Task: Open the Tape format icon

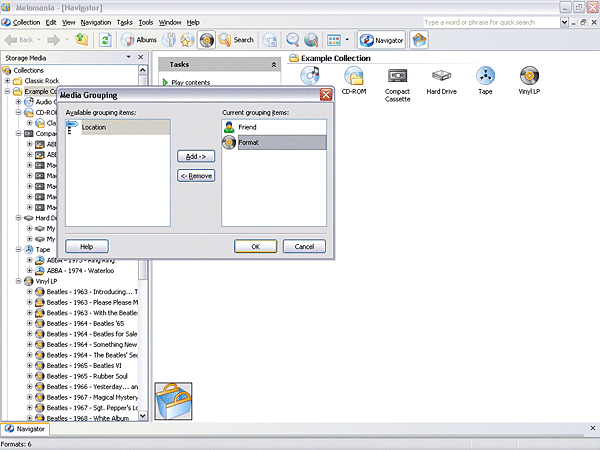Action: (484, 77)
